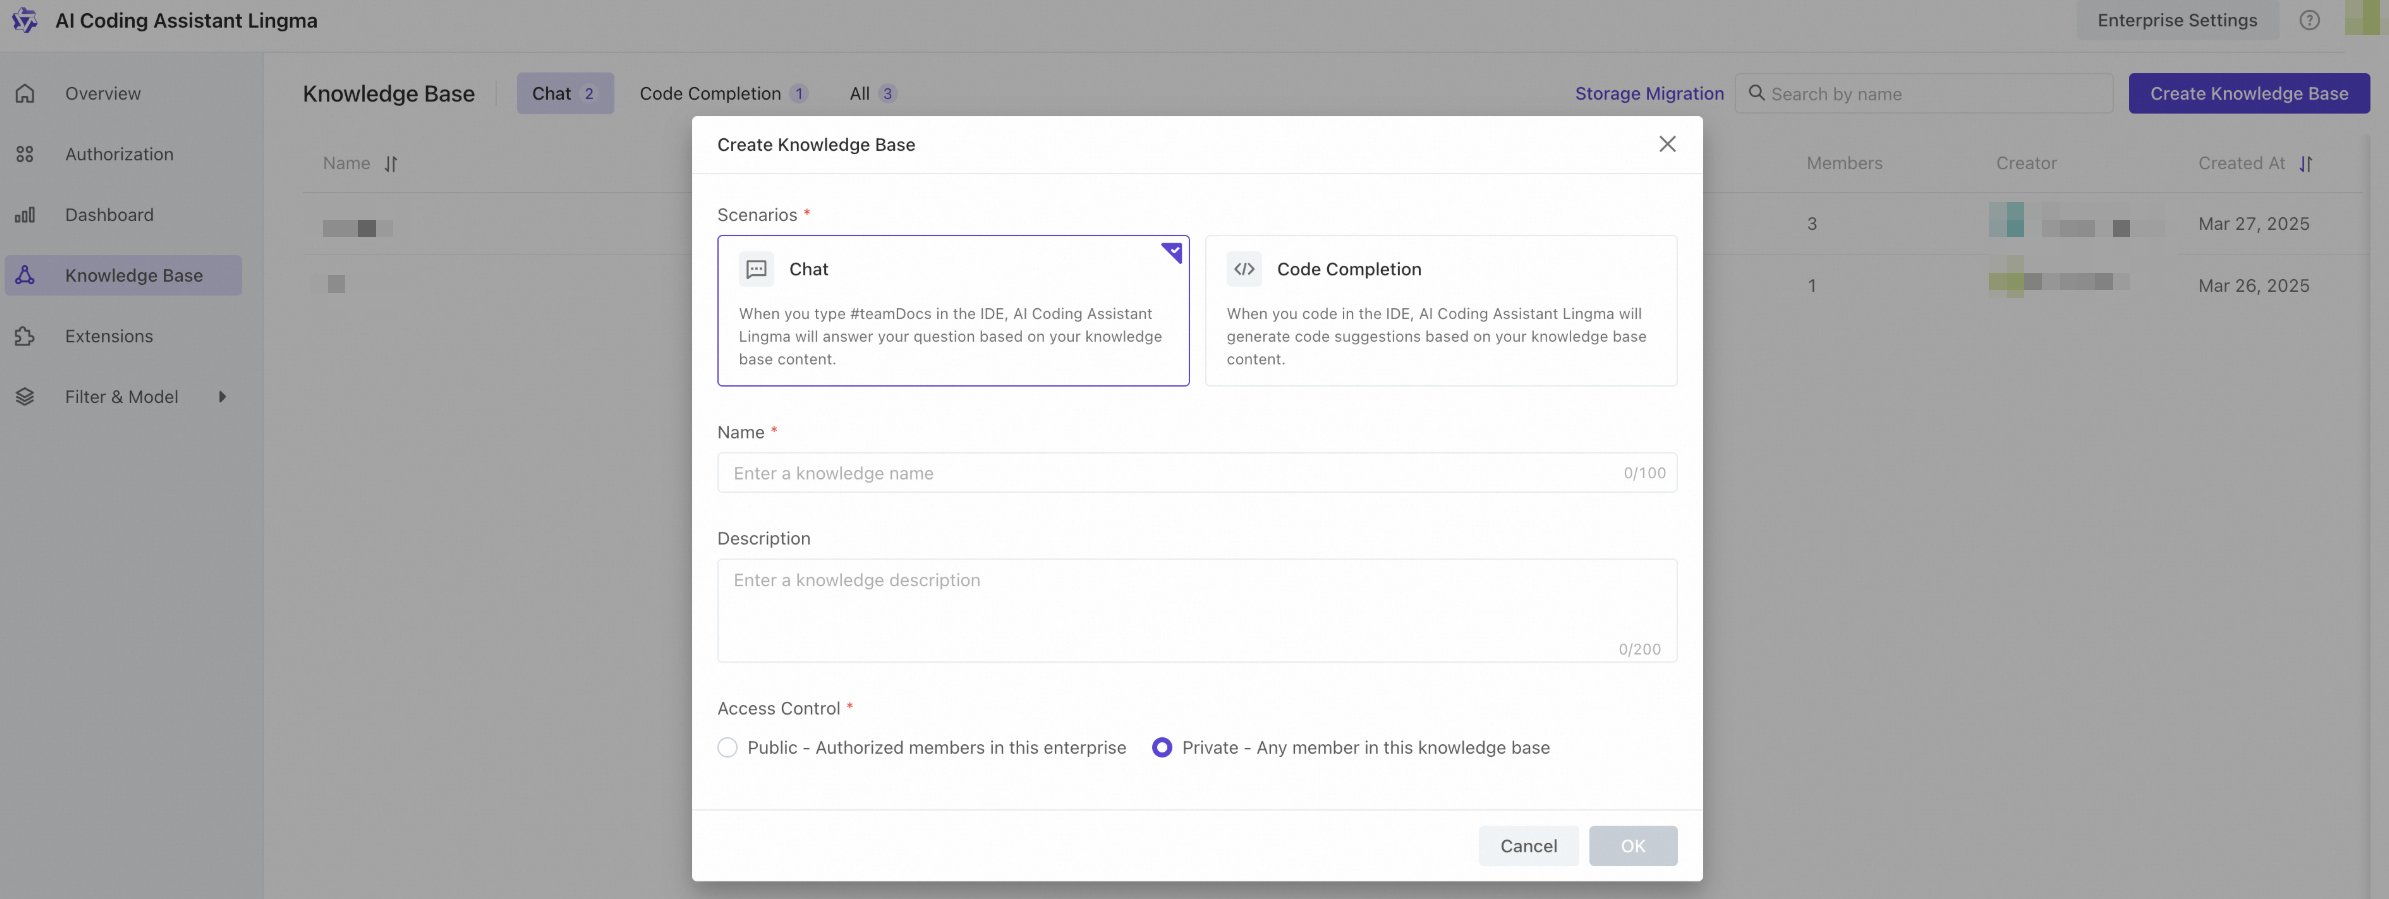Screen dimensions: 2389x899
Task: Click the Create Knowledge Base button
Action: [x=2249, y=93]
